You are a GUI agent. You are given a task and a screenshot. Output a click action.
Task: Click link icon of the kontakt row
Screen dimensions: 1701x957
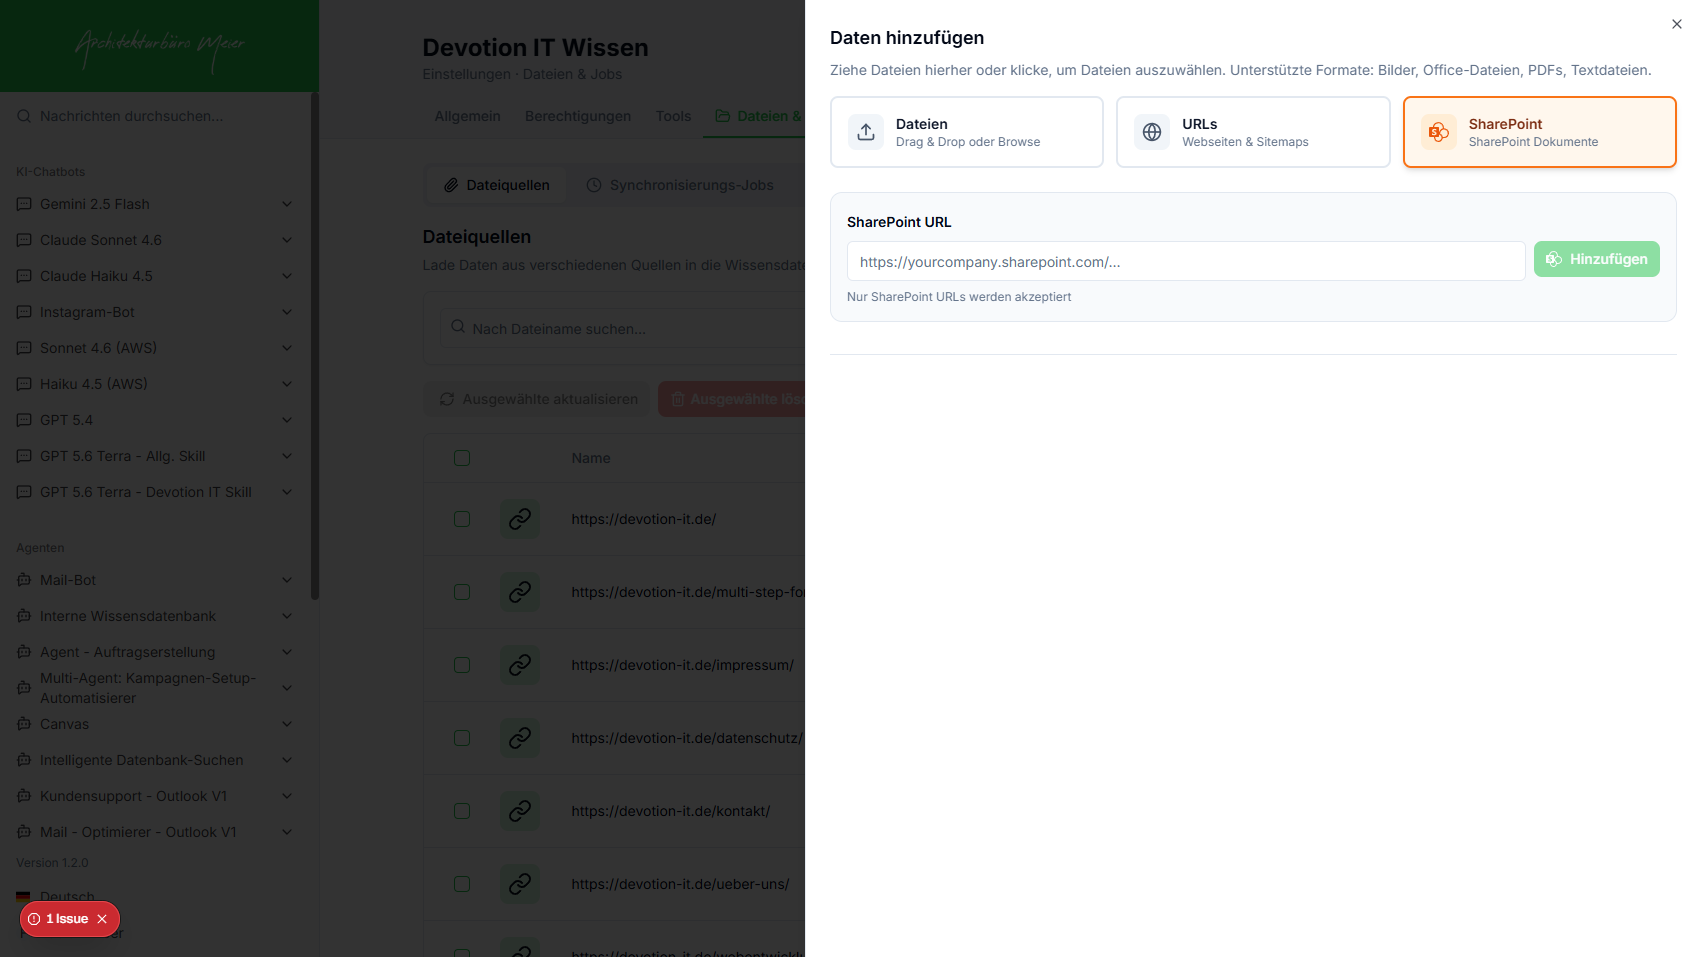click(x=520, y=811)
